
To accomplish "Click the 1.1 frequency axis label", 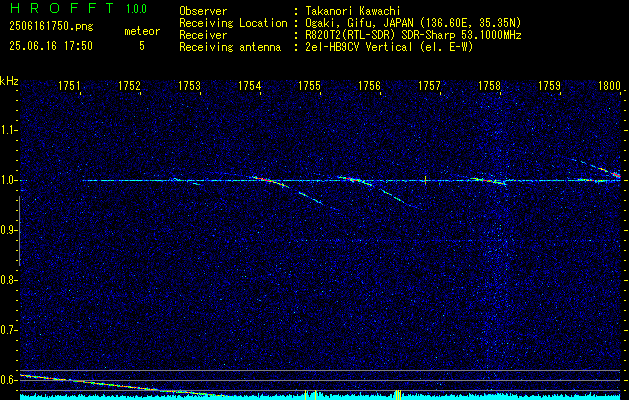I will click(8, 130).
